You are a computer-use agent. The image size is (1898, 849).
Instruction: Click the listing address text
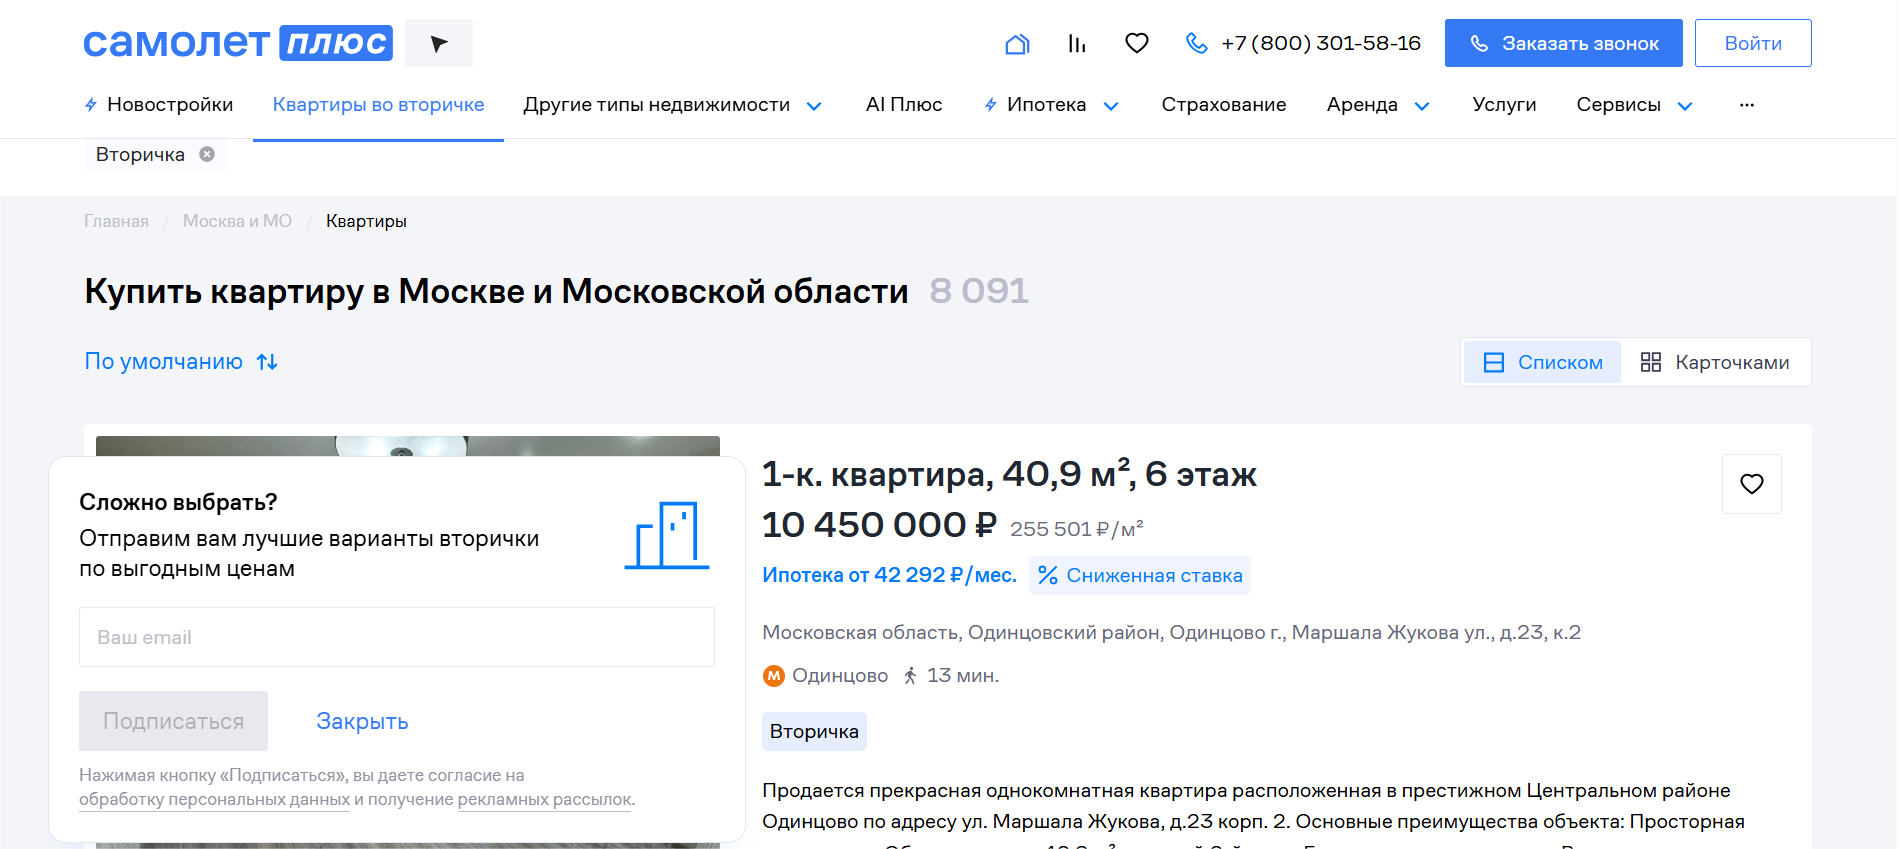[x=1171, y=632]
